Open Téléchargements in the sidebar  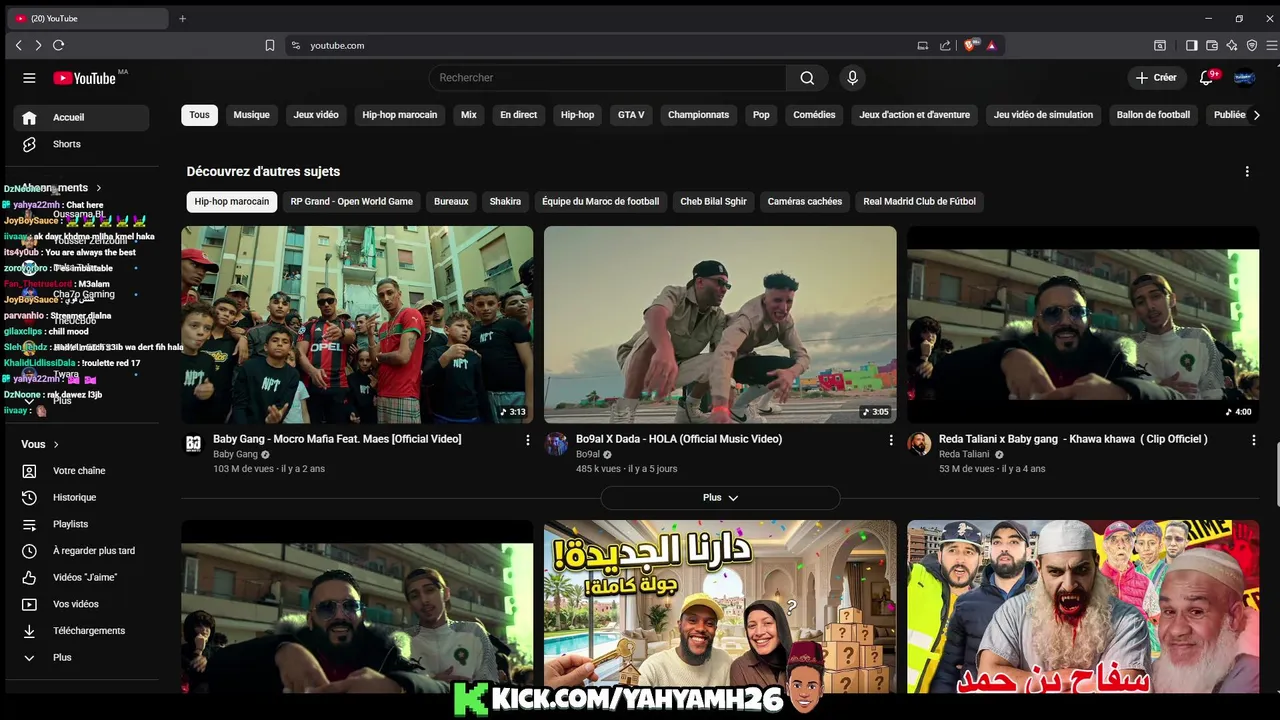click(81, 631)
